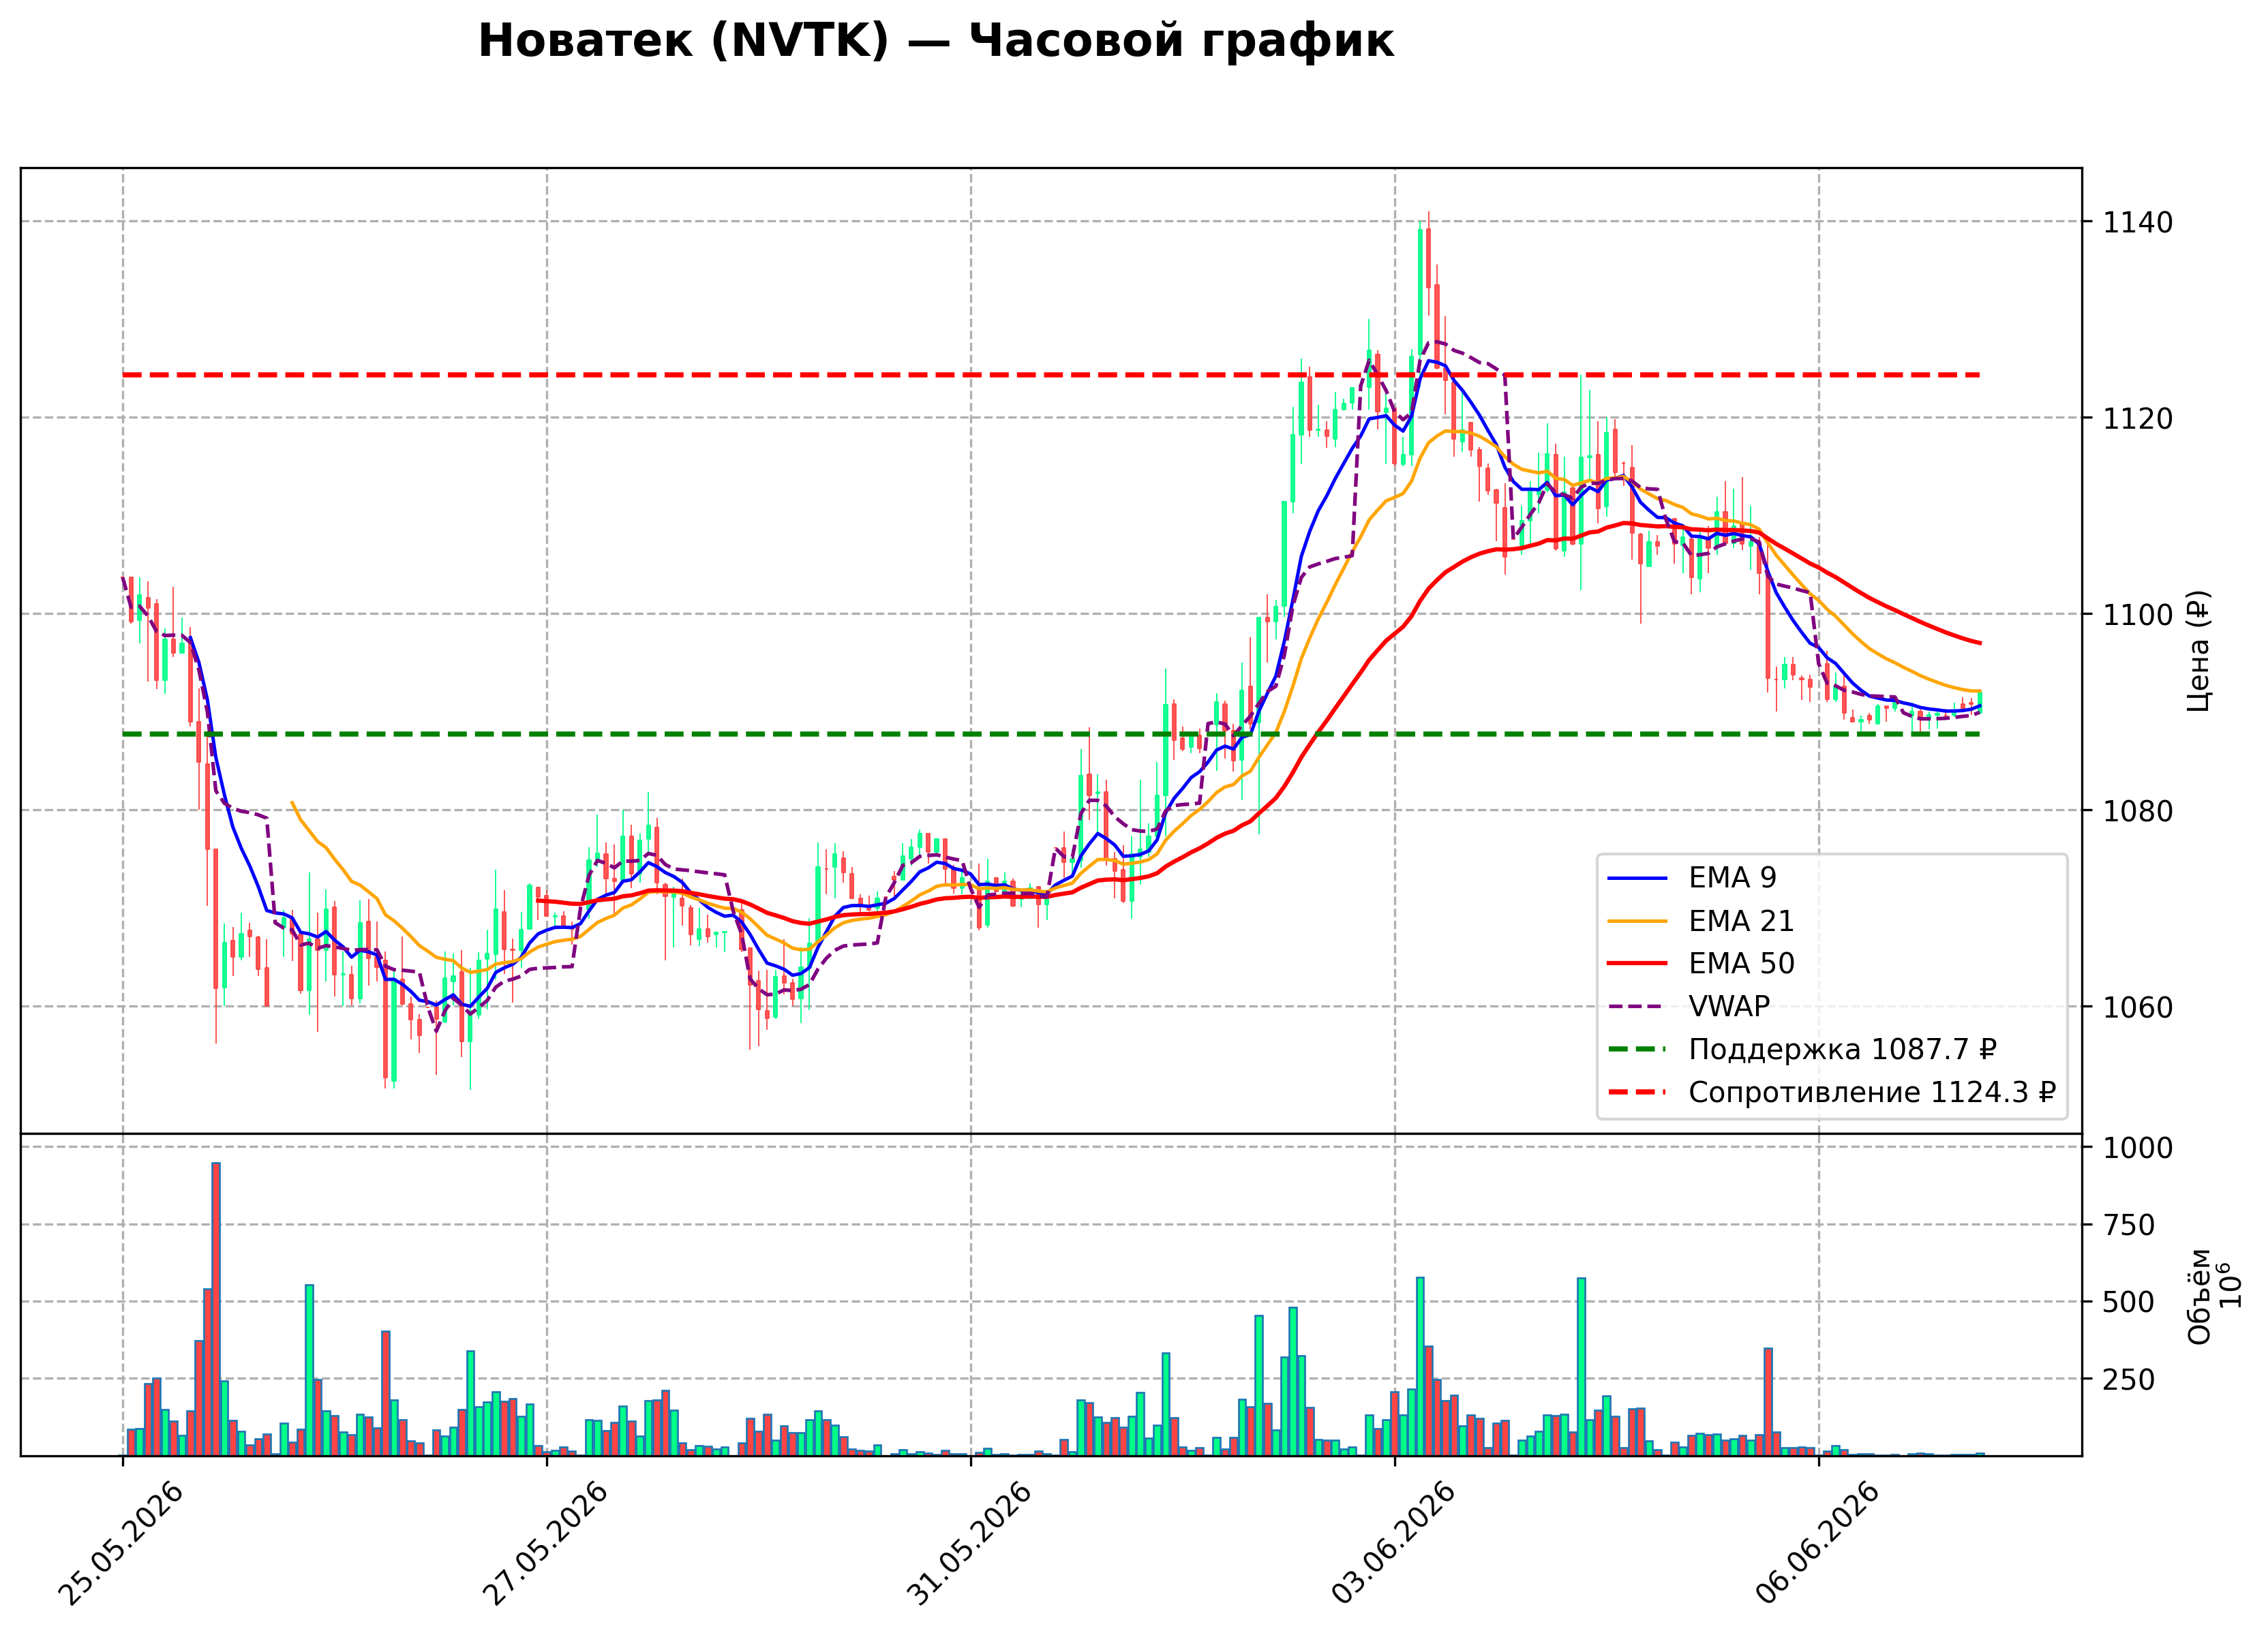Click the "1060" price tick label
This screenshot has width=2268, height=1631.
[x=2137, y=1008]
